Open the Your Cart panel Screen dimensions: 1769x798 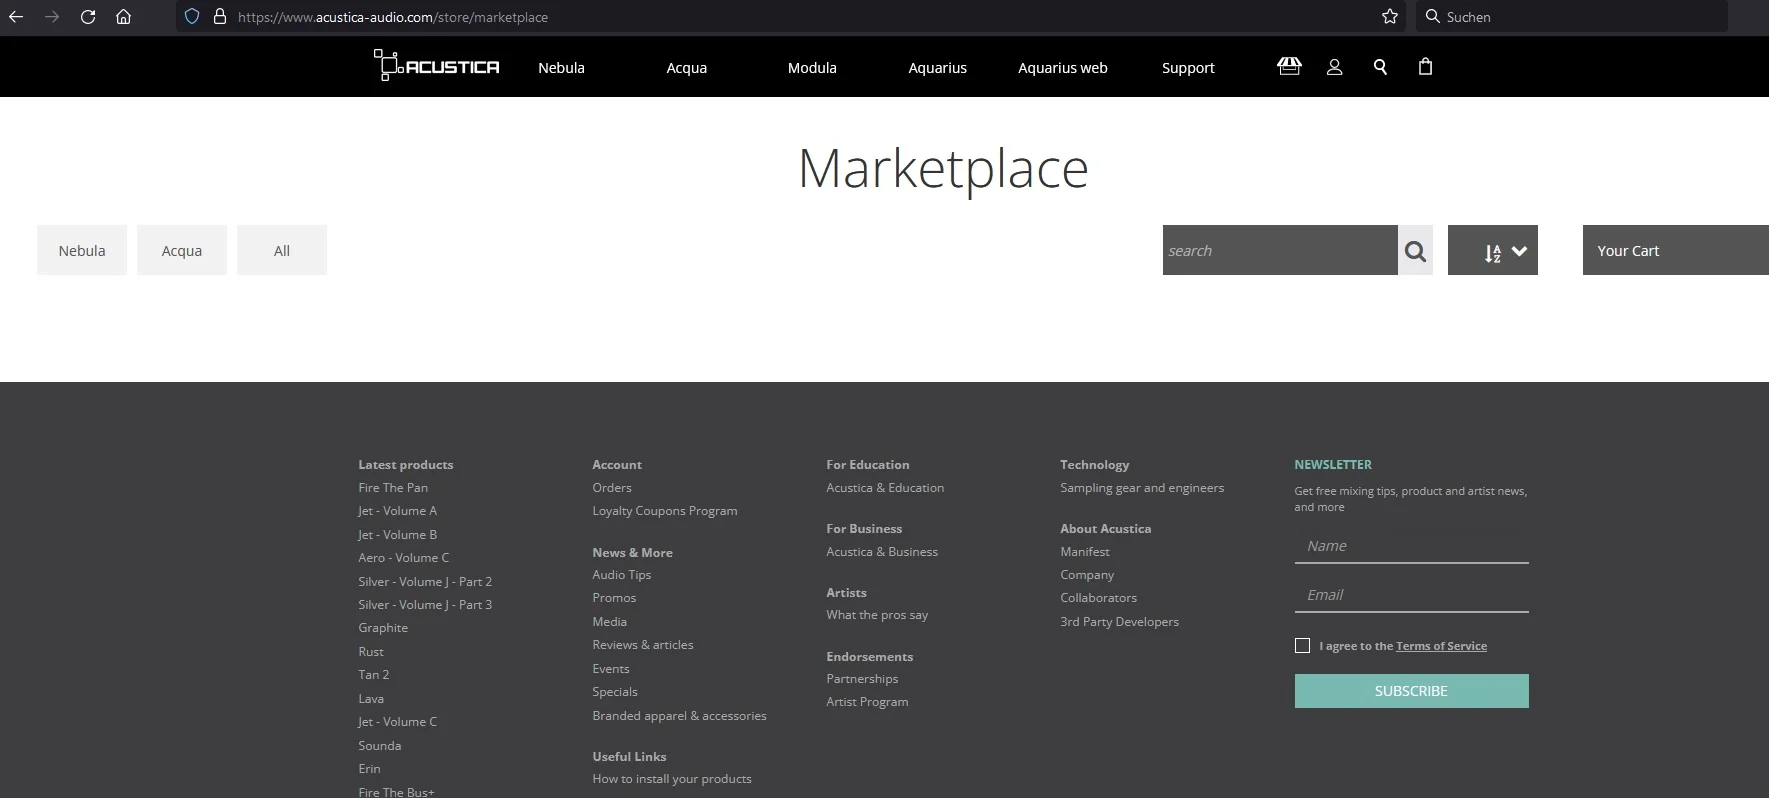coord(1676,250)
